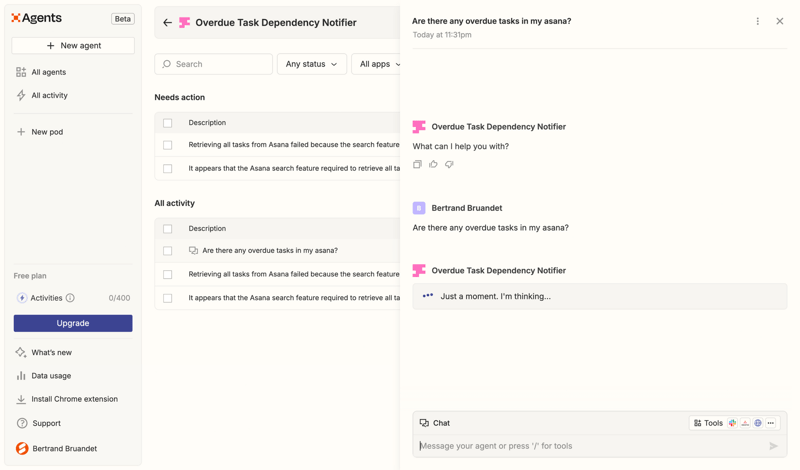
Task: Click the download icon for Chrome extension
Action: click(x=21, y=399)
